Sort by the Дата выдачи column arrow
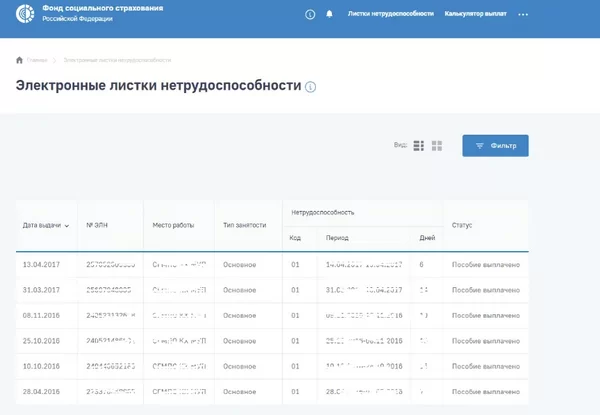 point(67,226)
